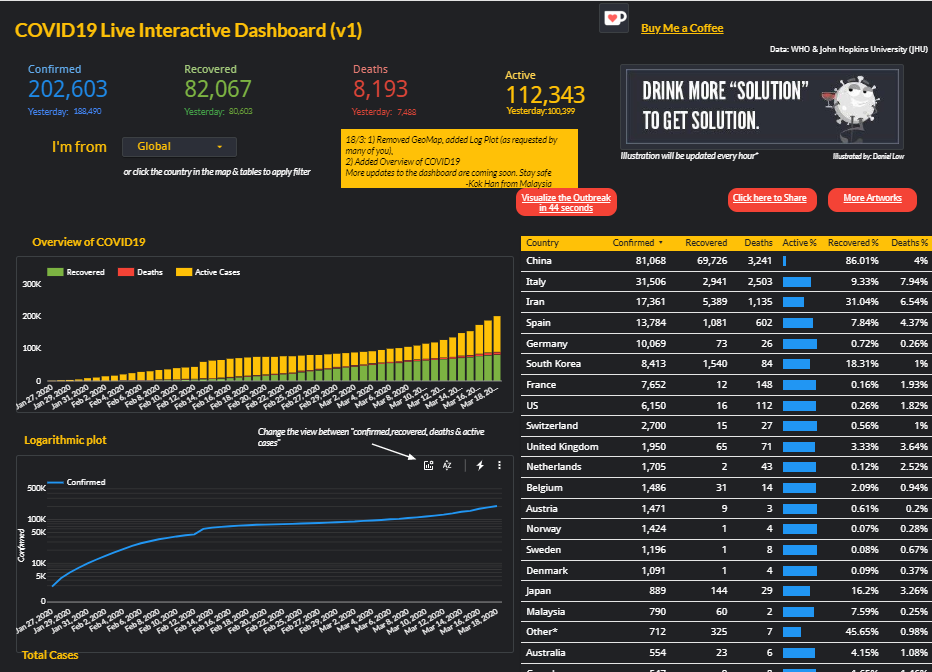932x672 pixels.
Task: Open the Buy Me a Coffee link
Action: (x=682, y=28)
